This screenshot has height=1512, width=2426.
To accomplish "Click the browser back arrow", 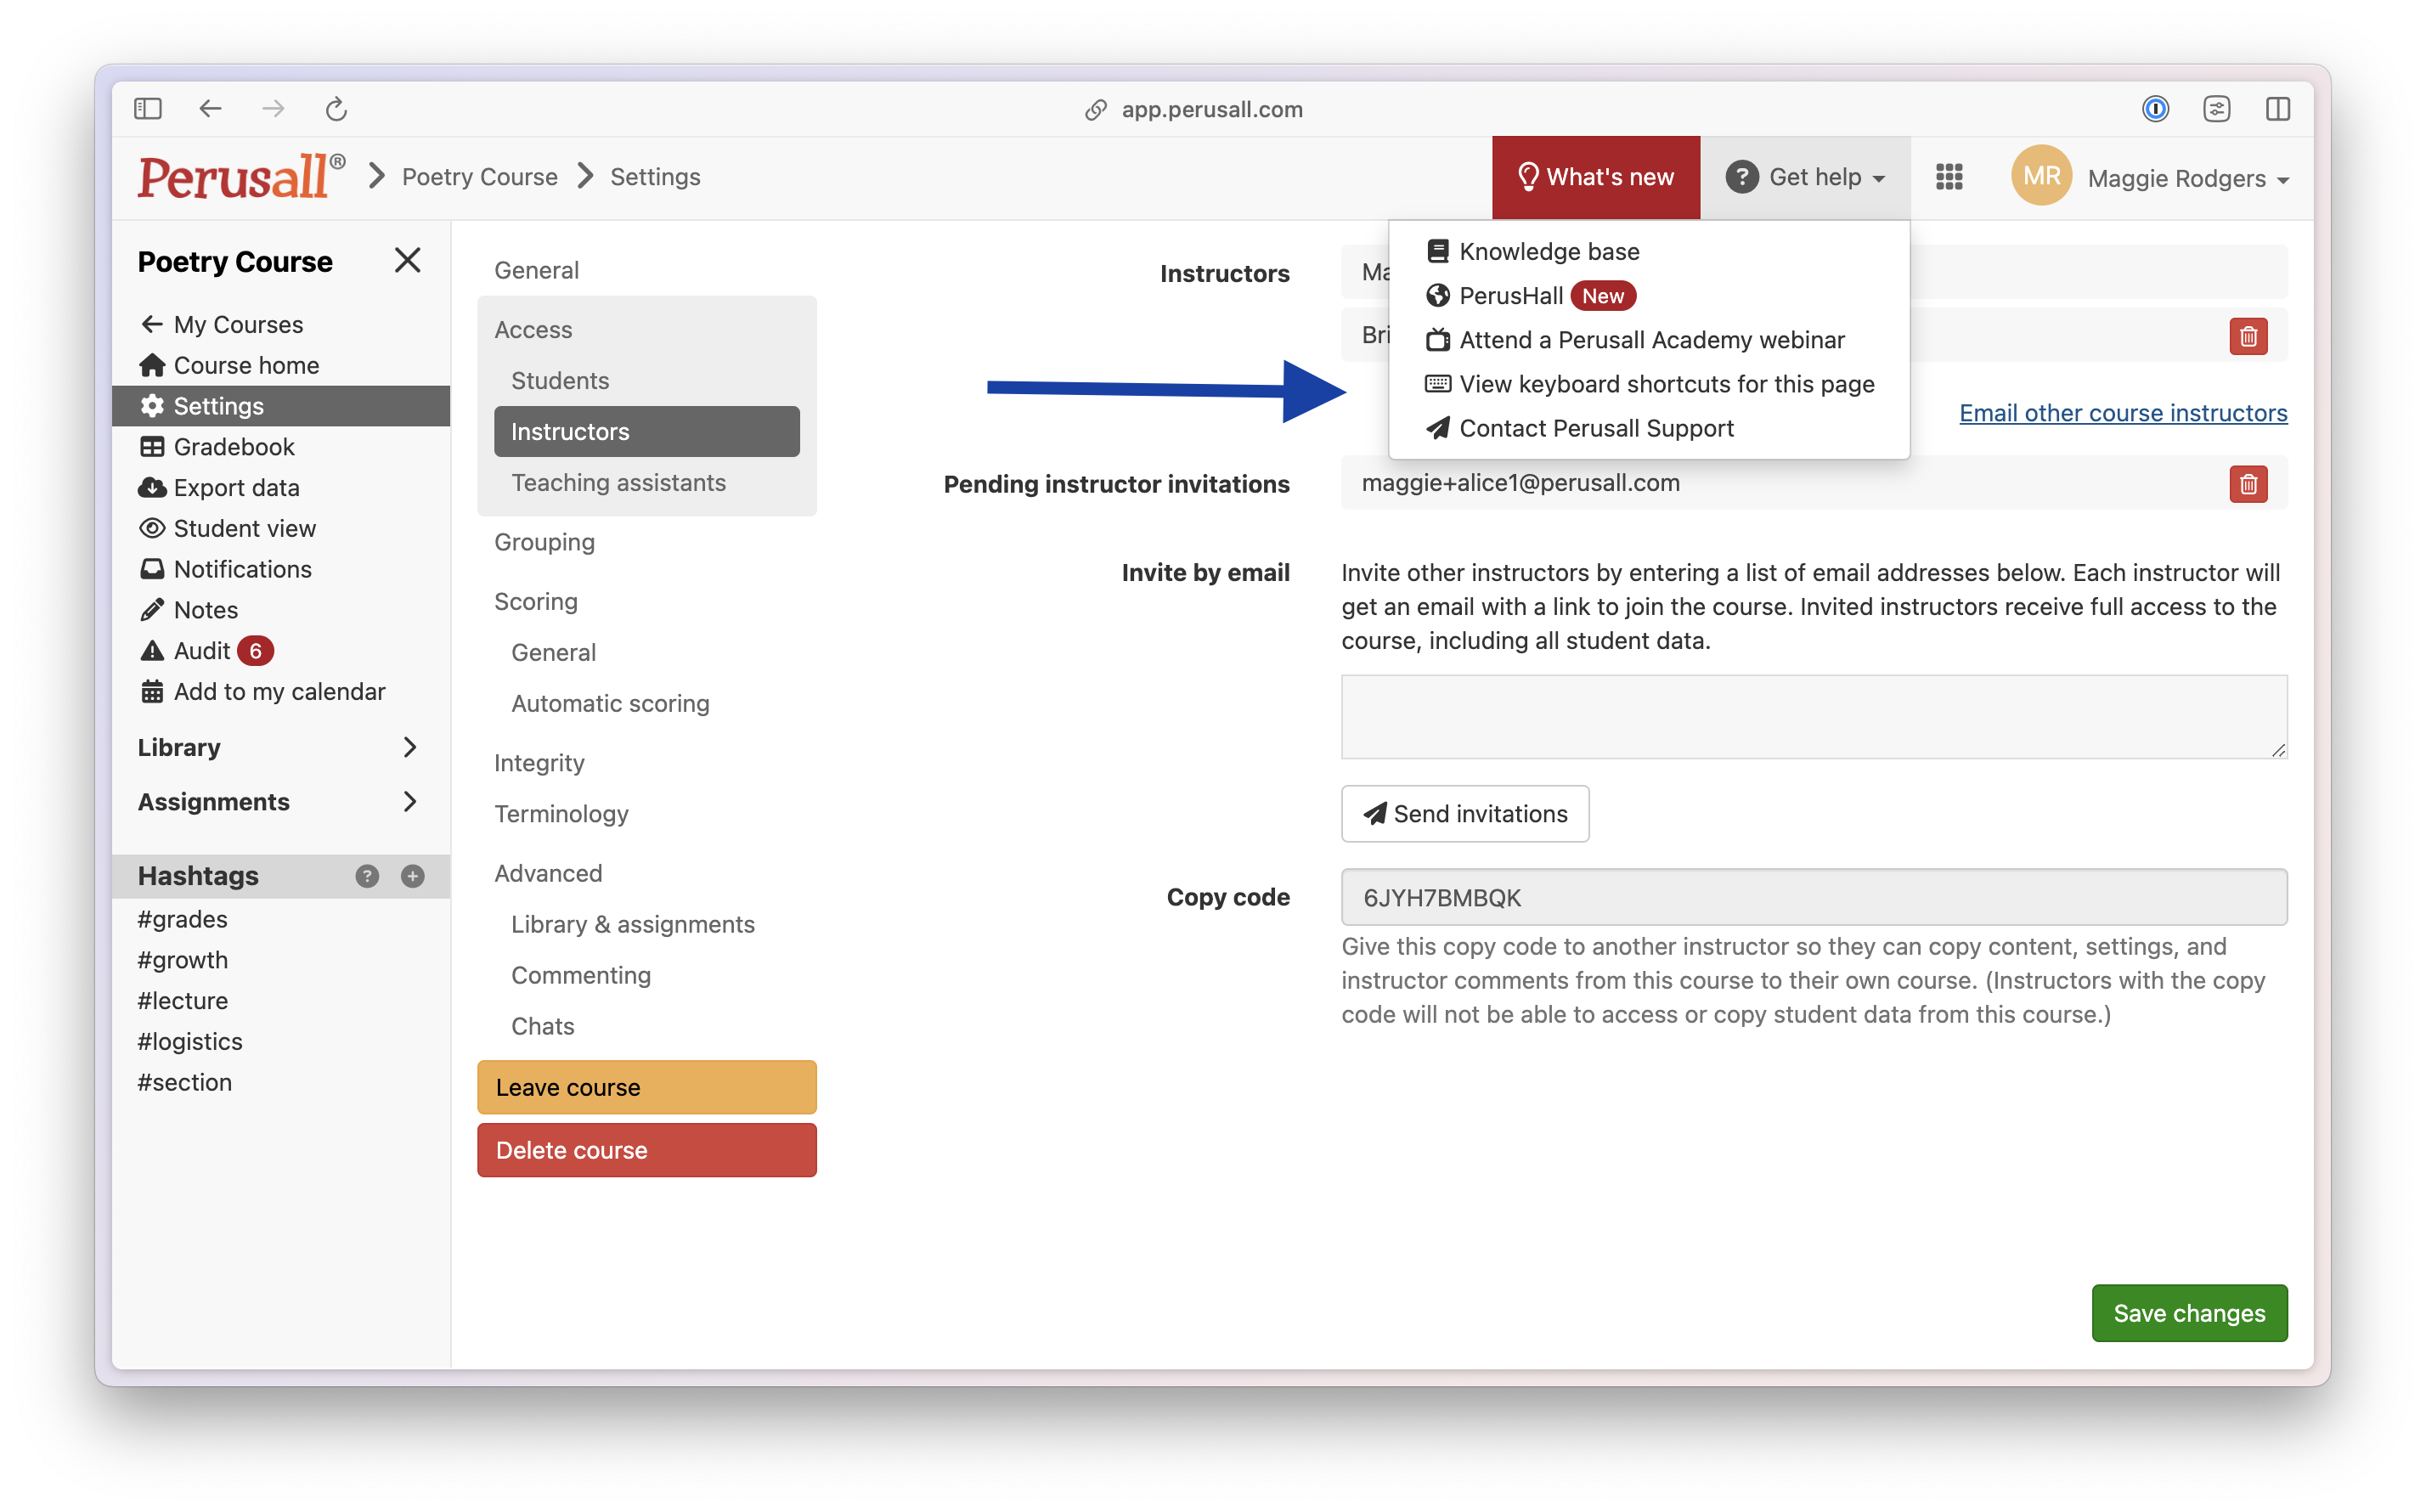I will [x=210, y=109].
